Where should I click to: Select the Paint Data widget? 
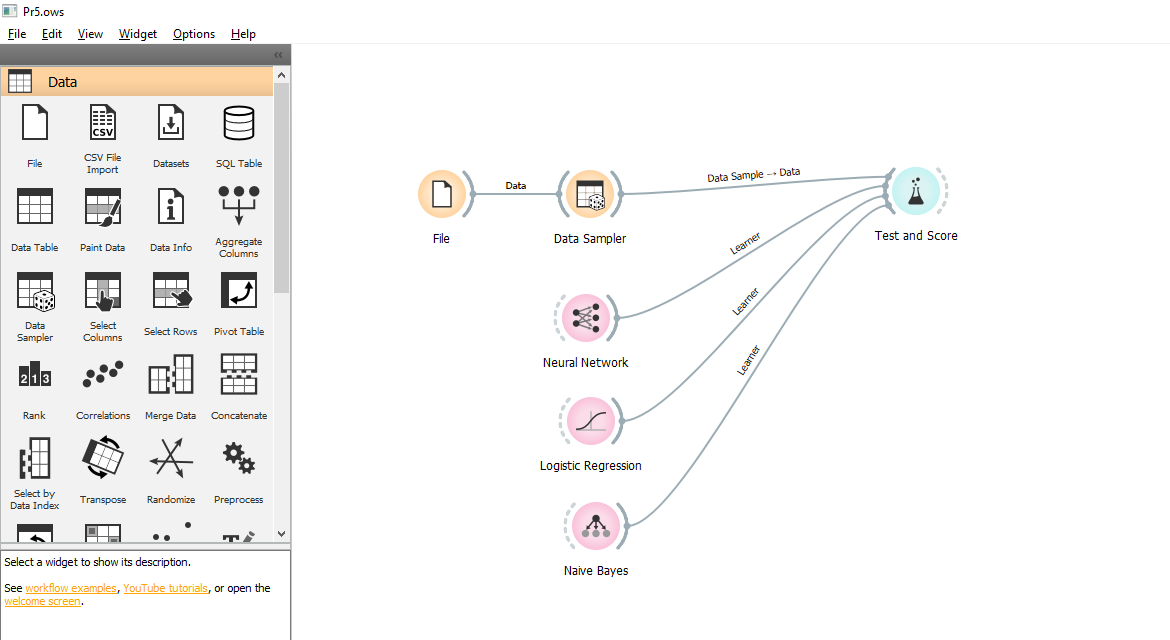pyautogui.click(x=102, y=206)
